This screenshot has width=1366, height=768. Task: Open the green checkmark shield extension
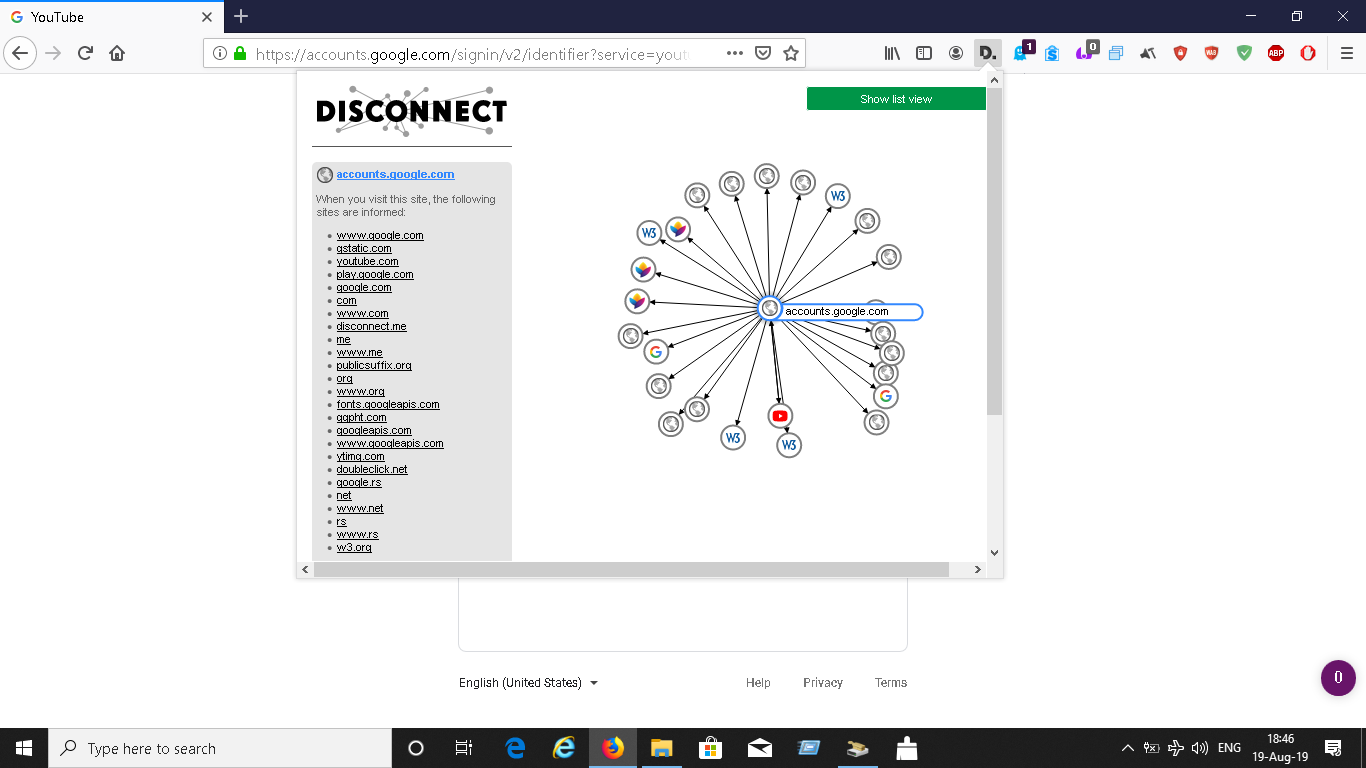click(1244, 53)
